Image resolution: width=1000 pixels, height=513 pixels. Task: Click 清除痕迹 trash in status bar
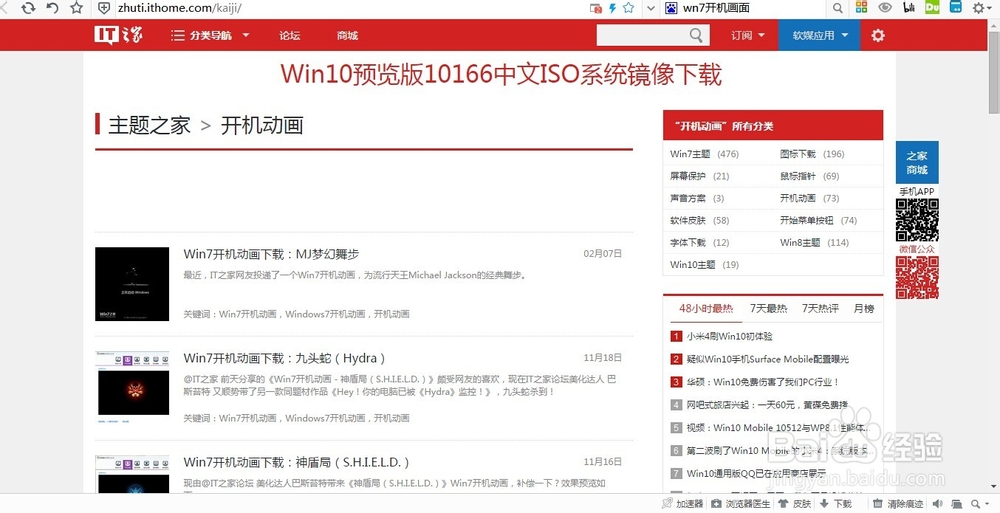click(x=899, y=504)
